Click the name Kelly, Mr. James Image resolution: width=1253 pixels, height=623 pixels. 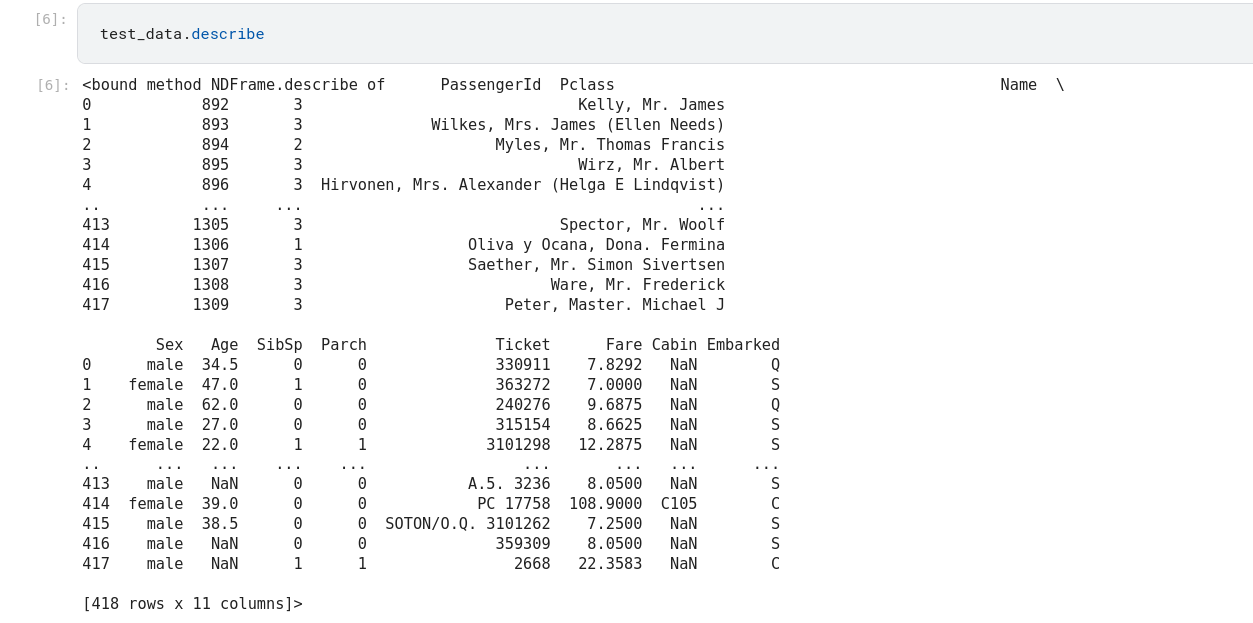651,105
